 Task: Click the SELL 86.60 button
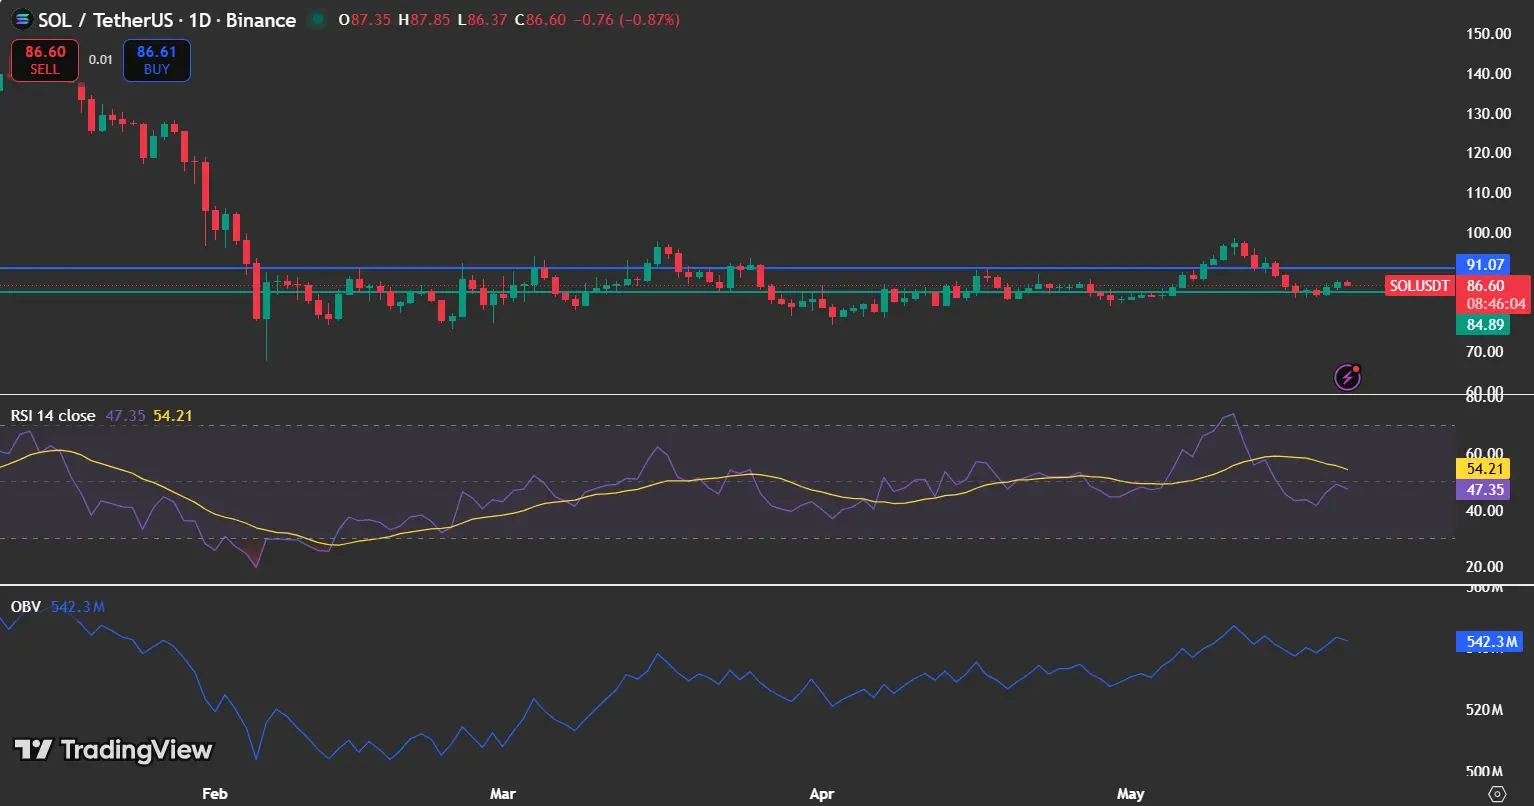45,60
